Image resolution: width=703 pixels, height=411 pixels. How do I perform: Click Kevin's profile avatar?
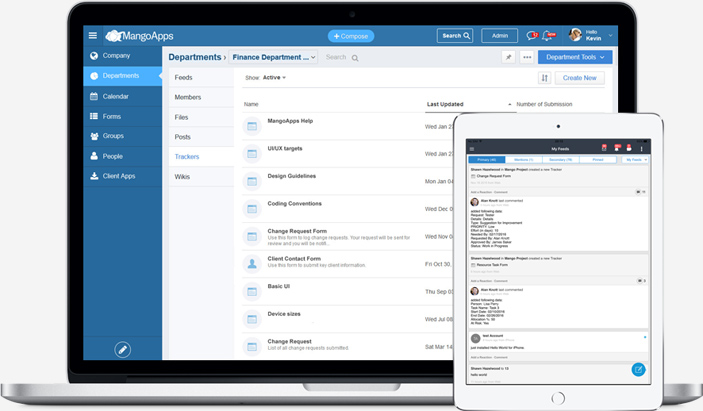pyautogui.click(x=575, y=35)
